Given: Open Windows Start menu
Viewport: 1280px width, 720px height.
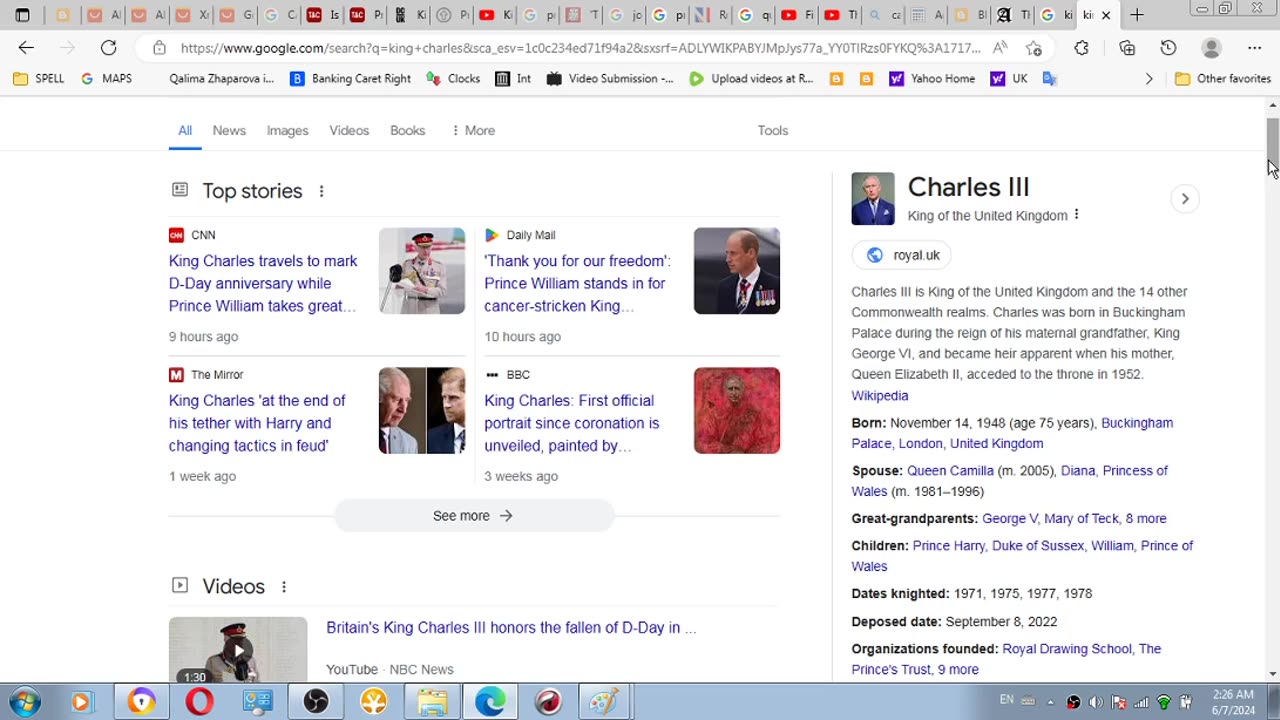Looking at the screenshot, I should pos(24,702).
